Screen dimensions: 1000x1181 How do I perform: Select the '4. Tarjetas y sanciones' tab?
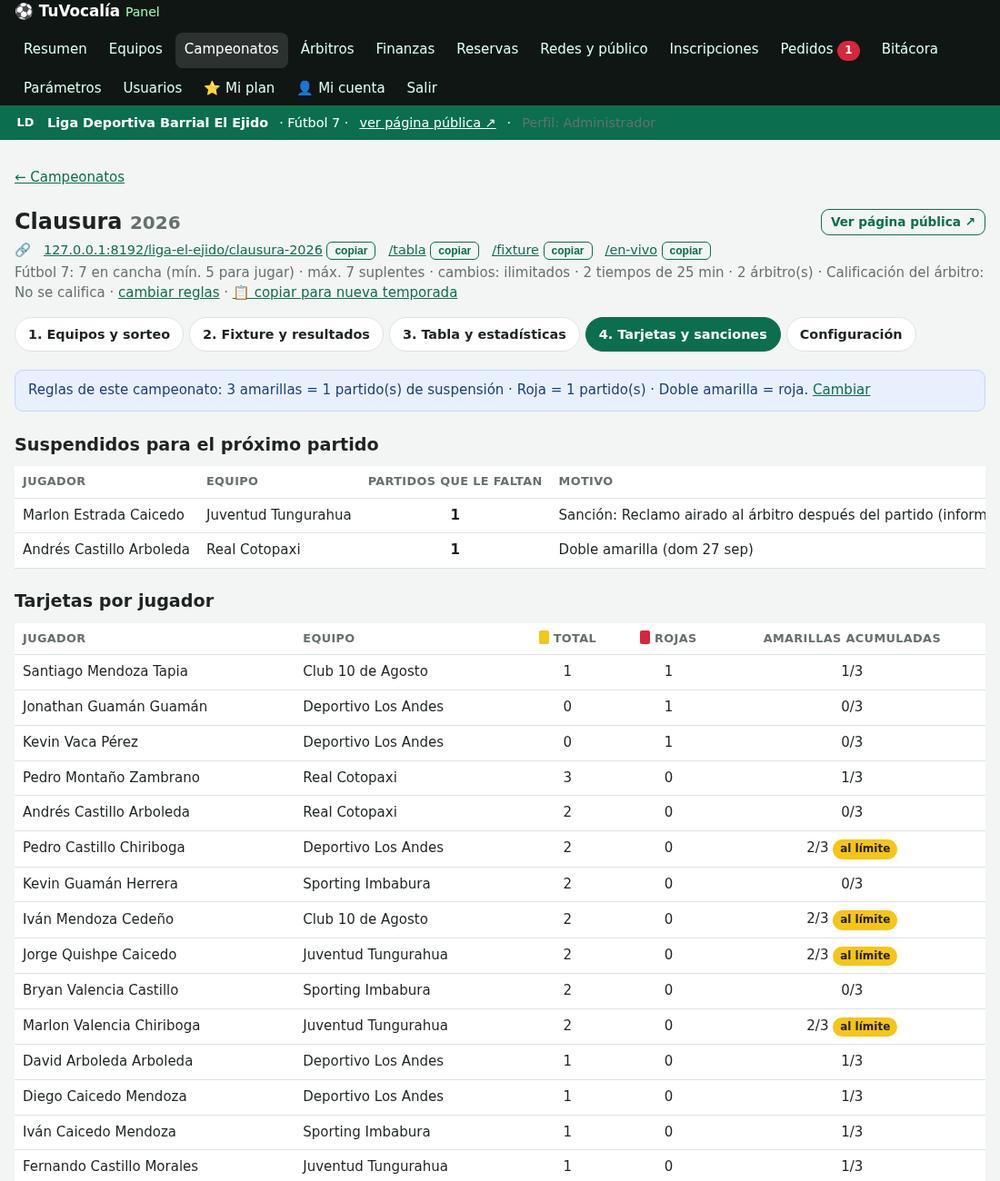click(683, 334)
